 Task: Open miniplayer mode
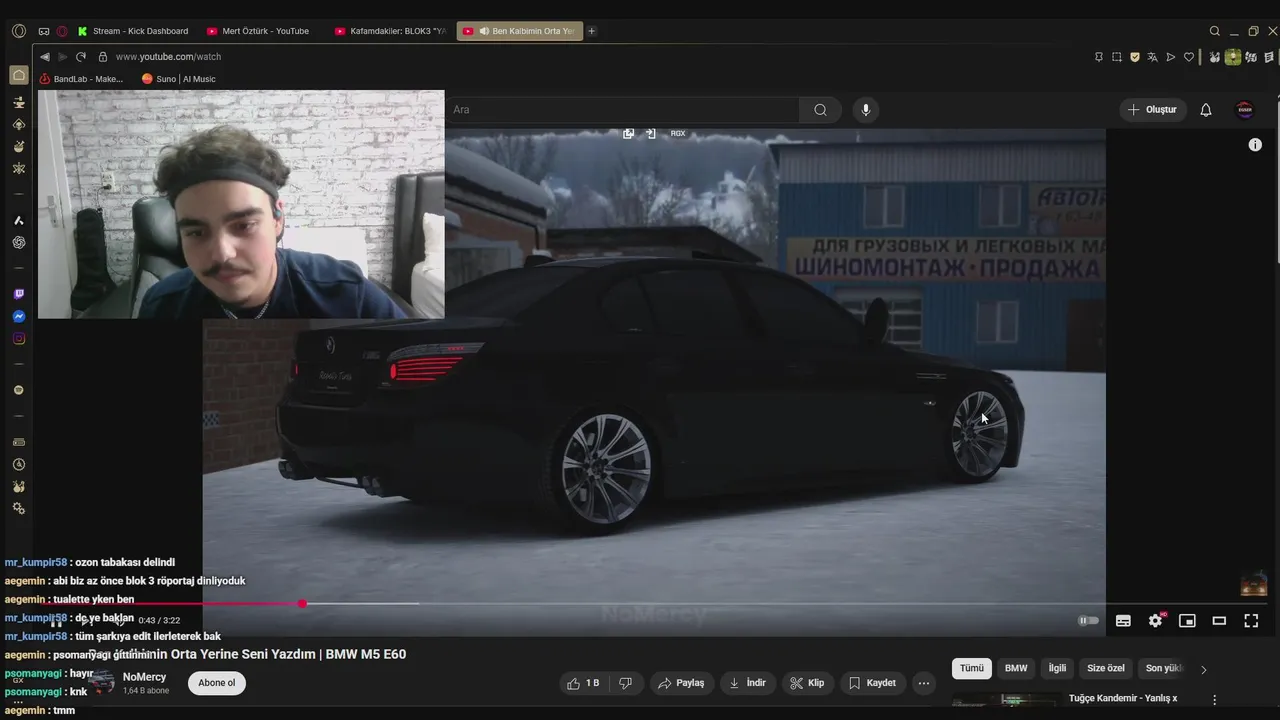pyautogui.click(x=1187, y=621)
